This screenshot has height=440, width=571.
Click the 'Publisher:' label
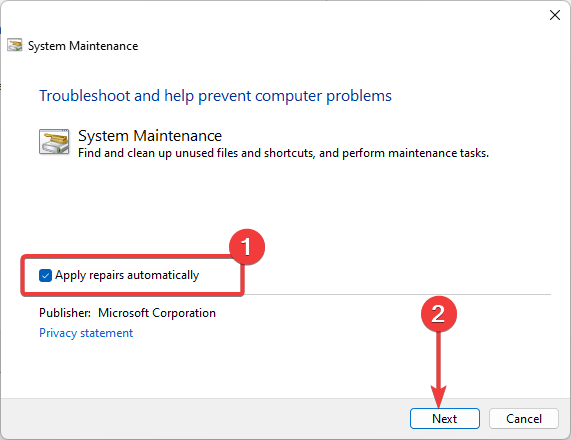click(65, 313)
